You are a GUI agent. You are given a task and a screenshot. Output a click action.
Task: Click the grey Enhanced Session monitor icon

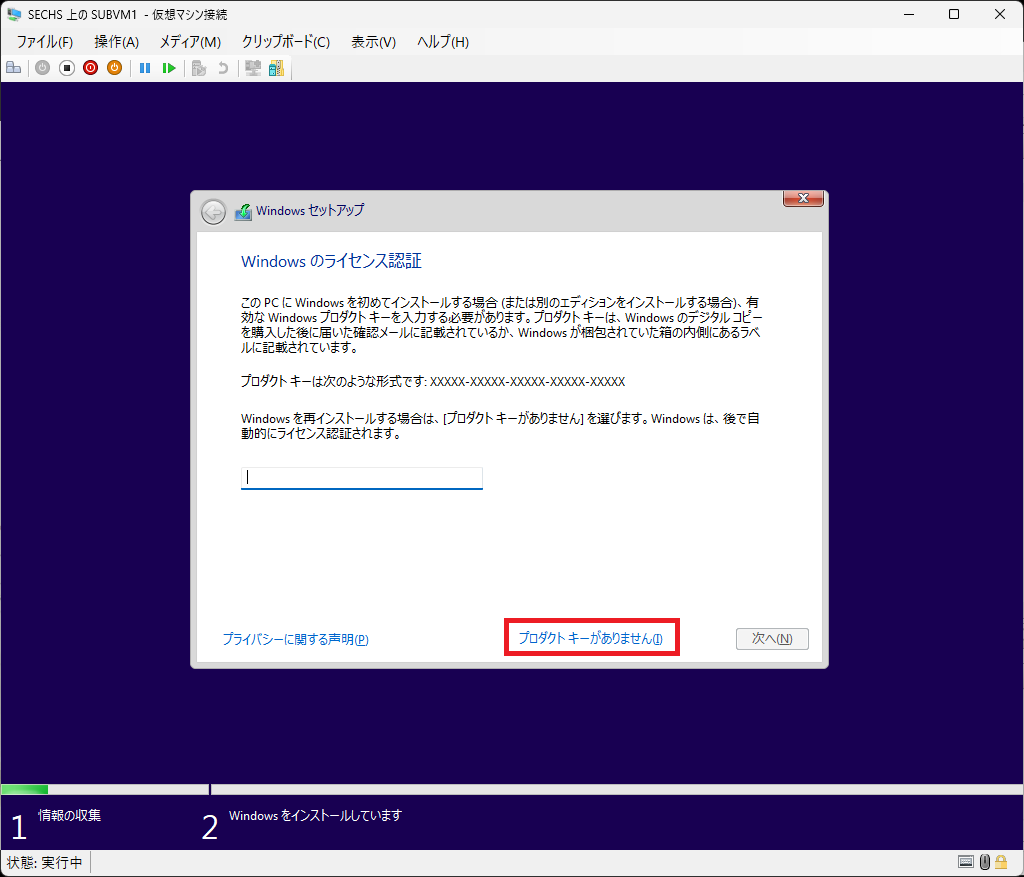pos(253,68)
